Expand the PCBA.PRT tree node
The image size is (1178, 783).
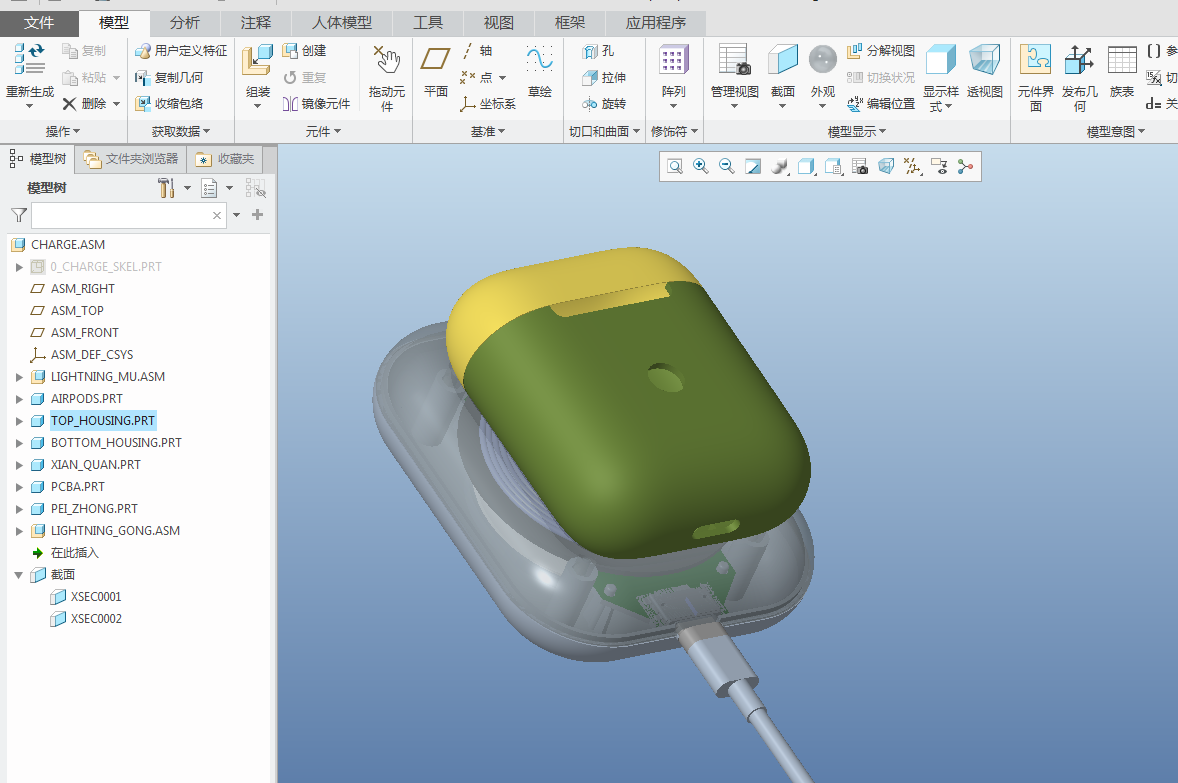click(20, 487)
